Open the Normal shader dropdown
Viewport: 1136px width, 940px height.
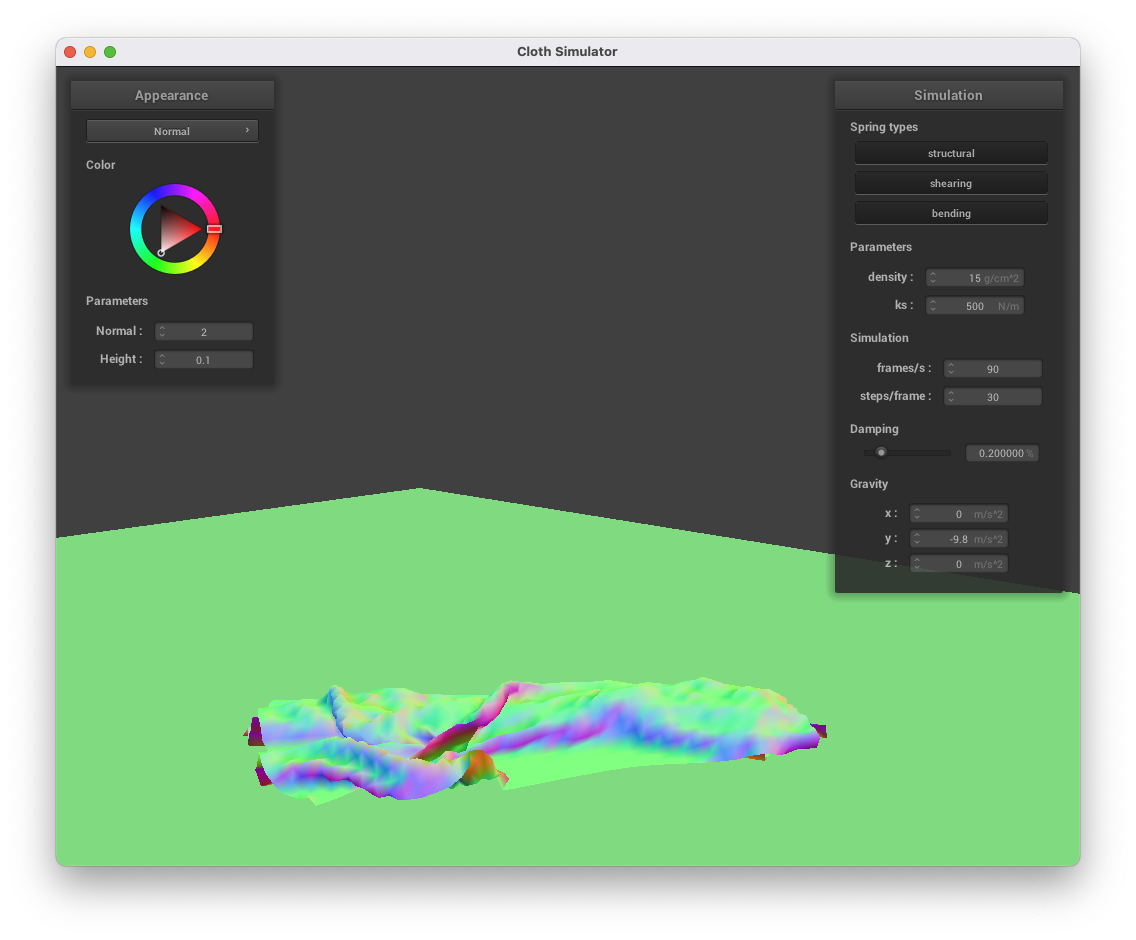pyautogui.click(x=172, y=131)
